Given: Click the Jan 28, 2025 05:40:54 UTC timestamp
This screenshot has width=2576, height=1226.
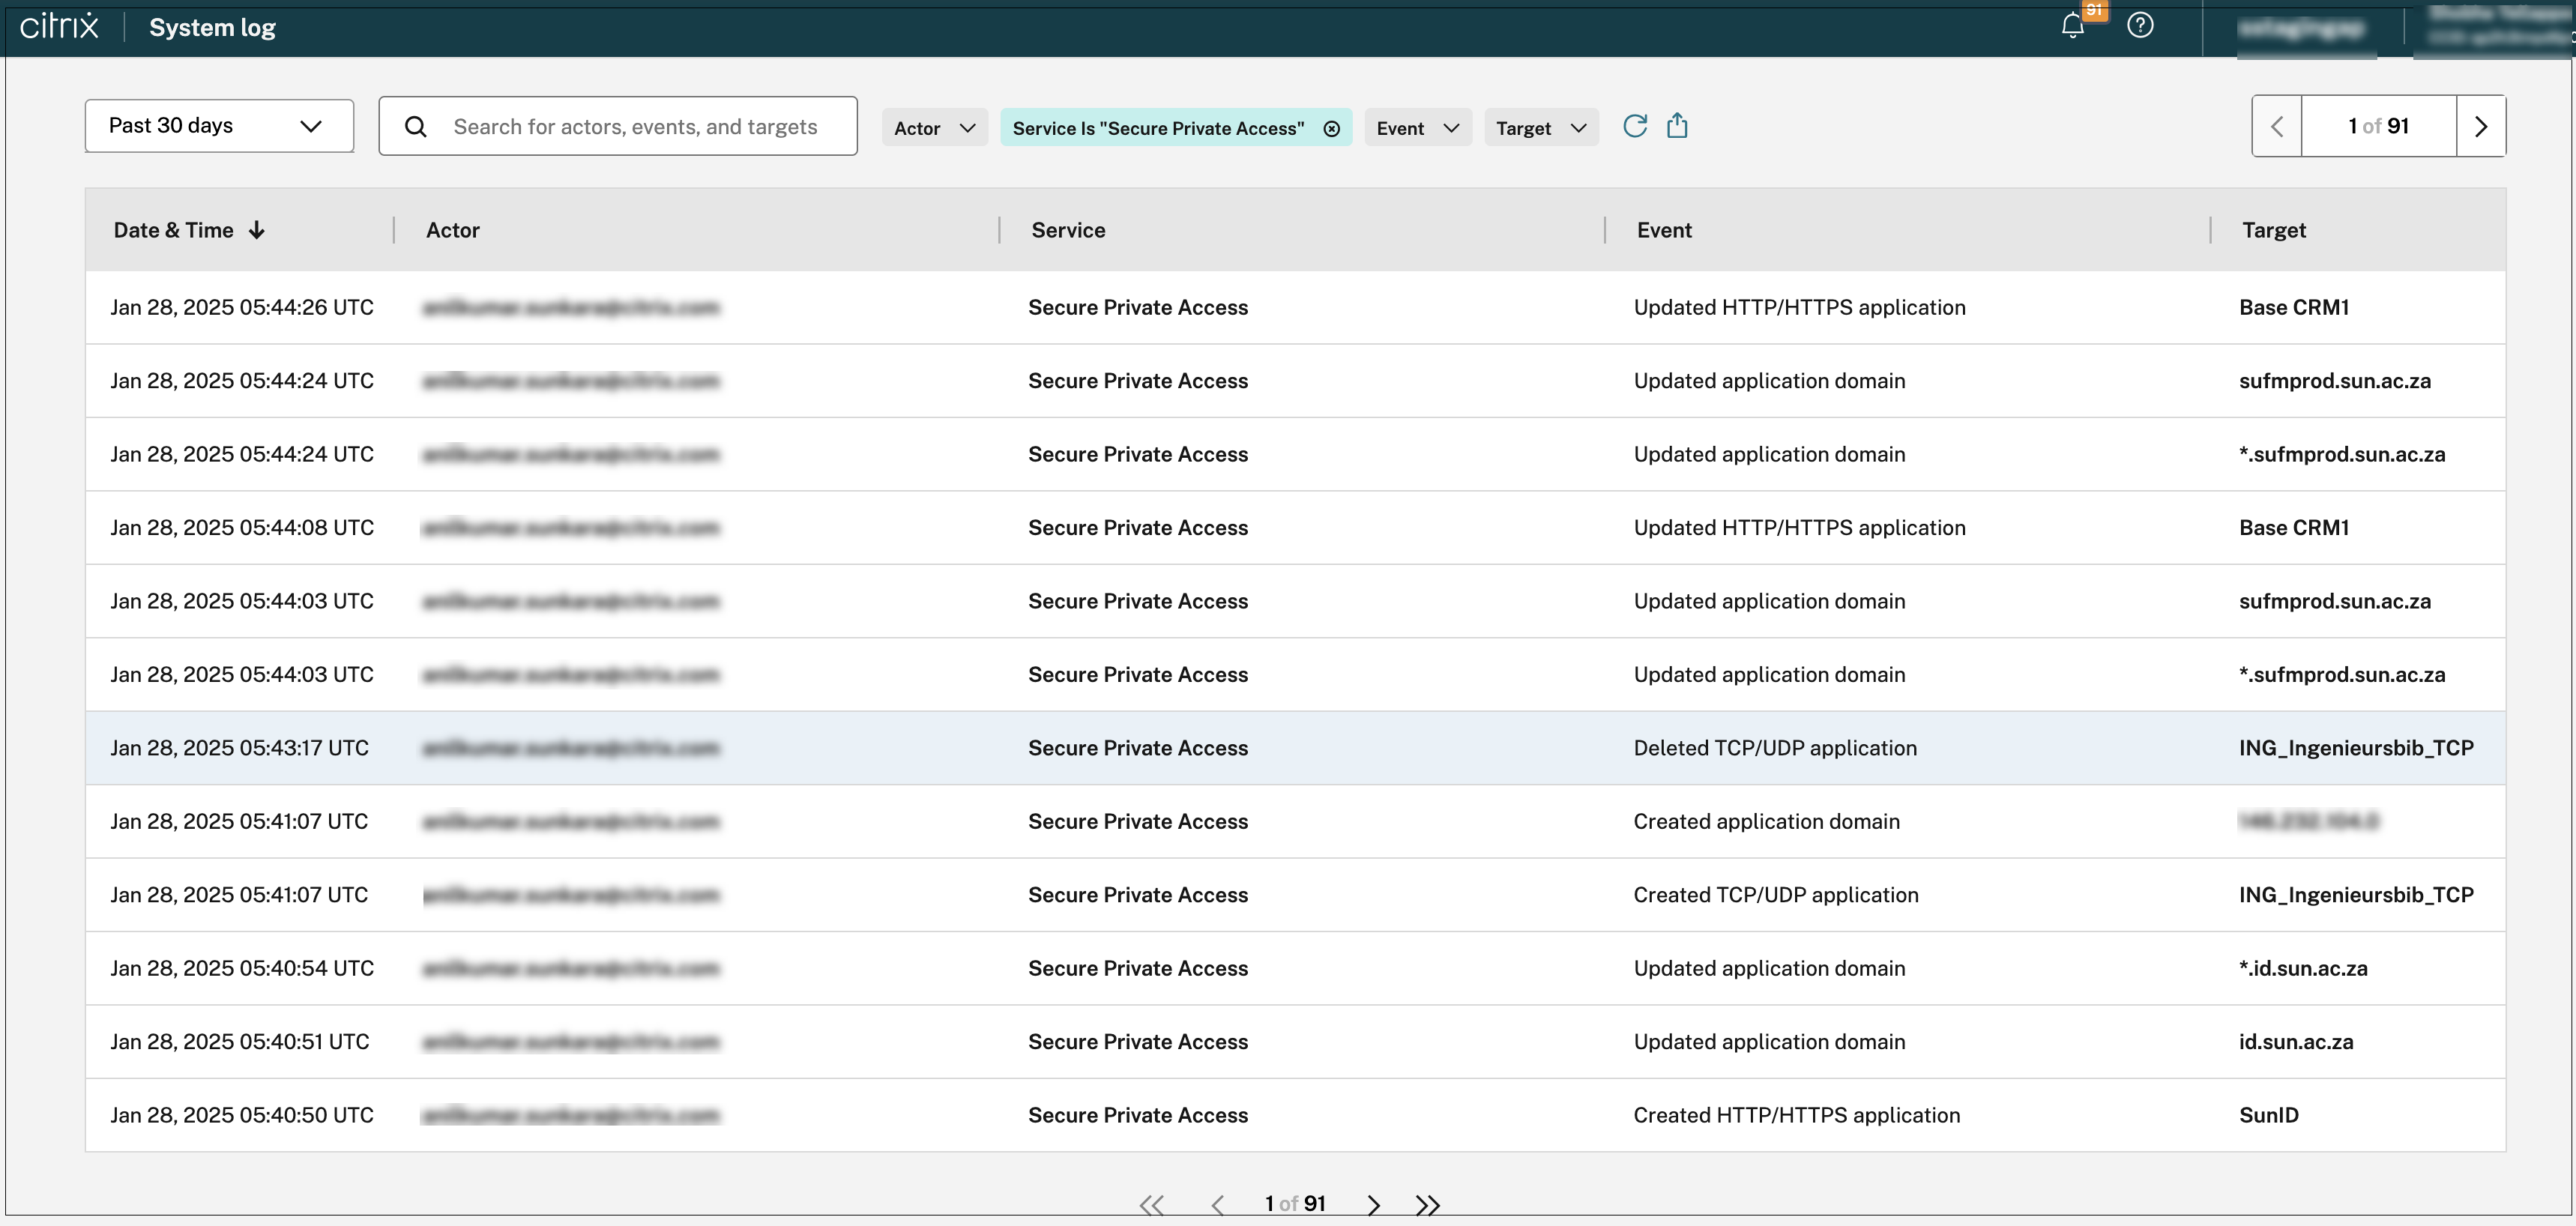Looking at the screenshot, I should [242, 968].
